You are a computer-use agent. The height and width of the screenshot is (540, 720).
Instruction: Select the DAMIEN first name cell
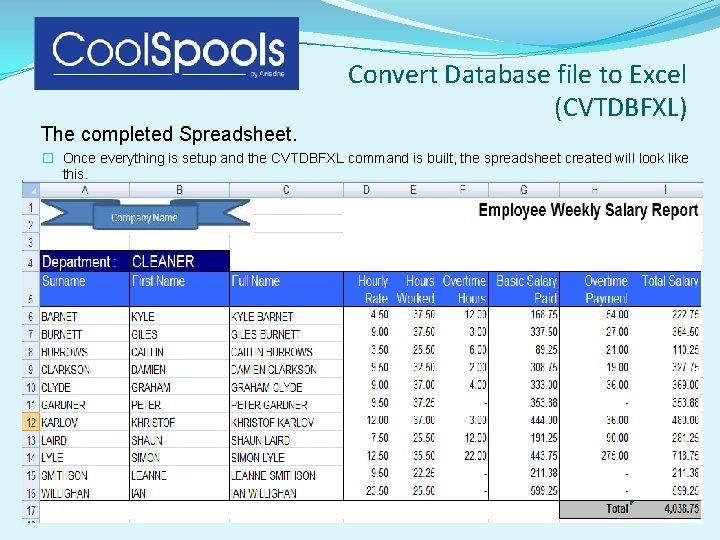tap(180, 369)
